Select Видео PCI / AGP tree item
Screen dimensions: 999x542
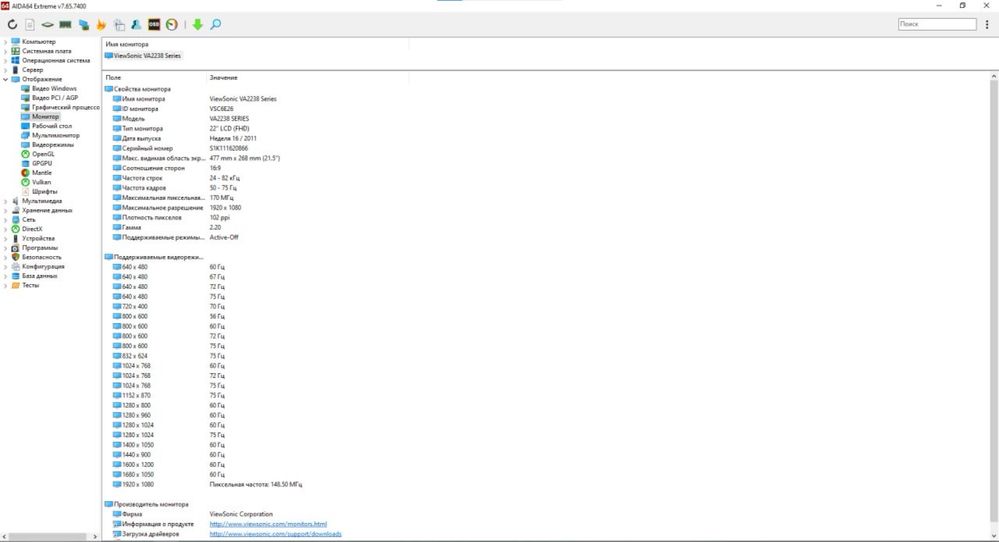coord(55,98)
